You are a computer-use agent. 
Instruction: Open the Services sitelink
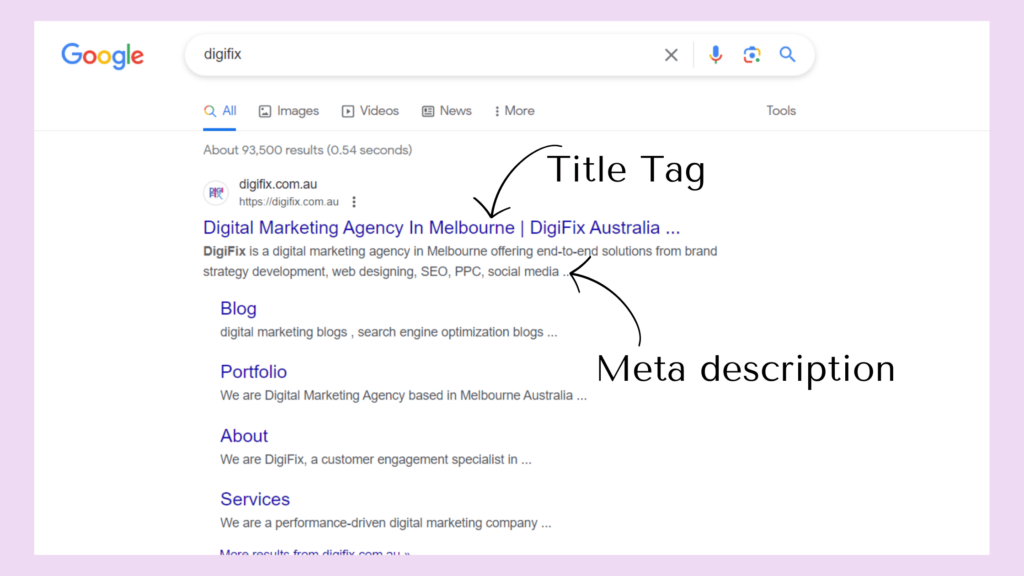tap(255, 499)
